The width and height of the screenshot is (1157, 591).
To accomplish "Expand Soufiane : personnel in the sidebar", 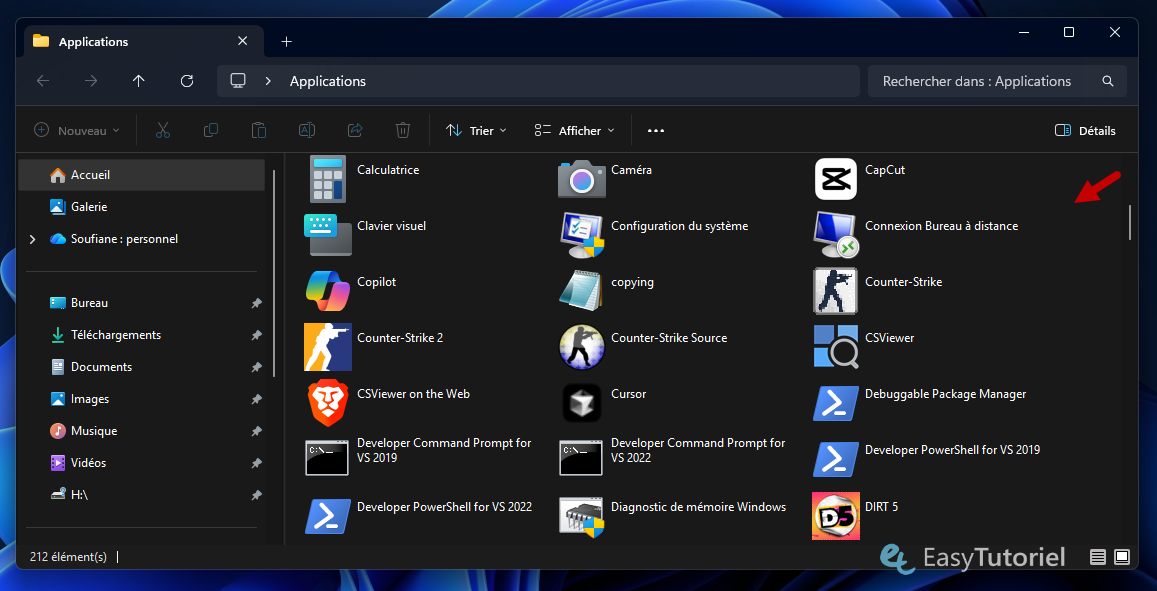I will pos(31,239).
